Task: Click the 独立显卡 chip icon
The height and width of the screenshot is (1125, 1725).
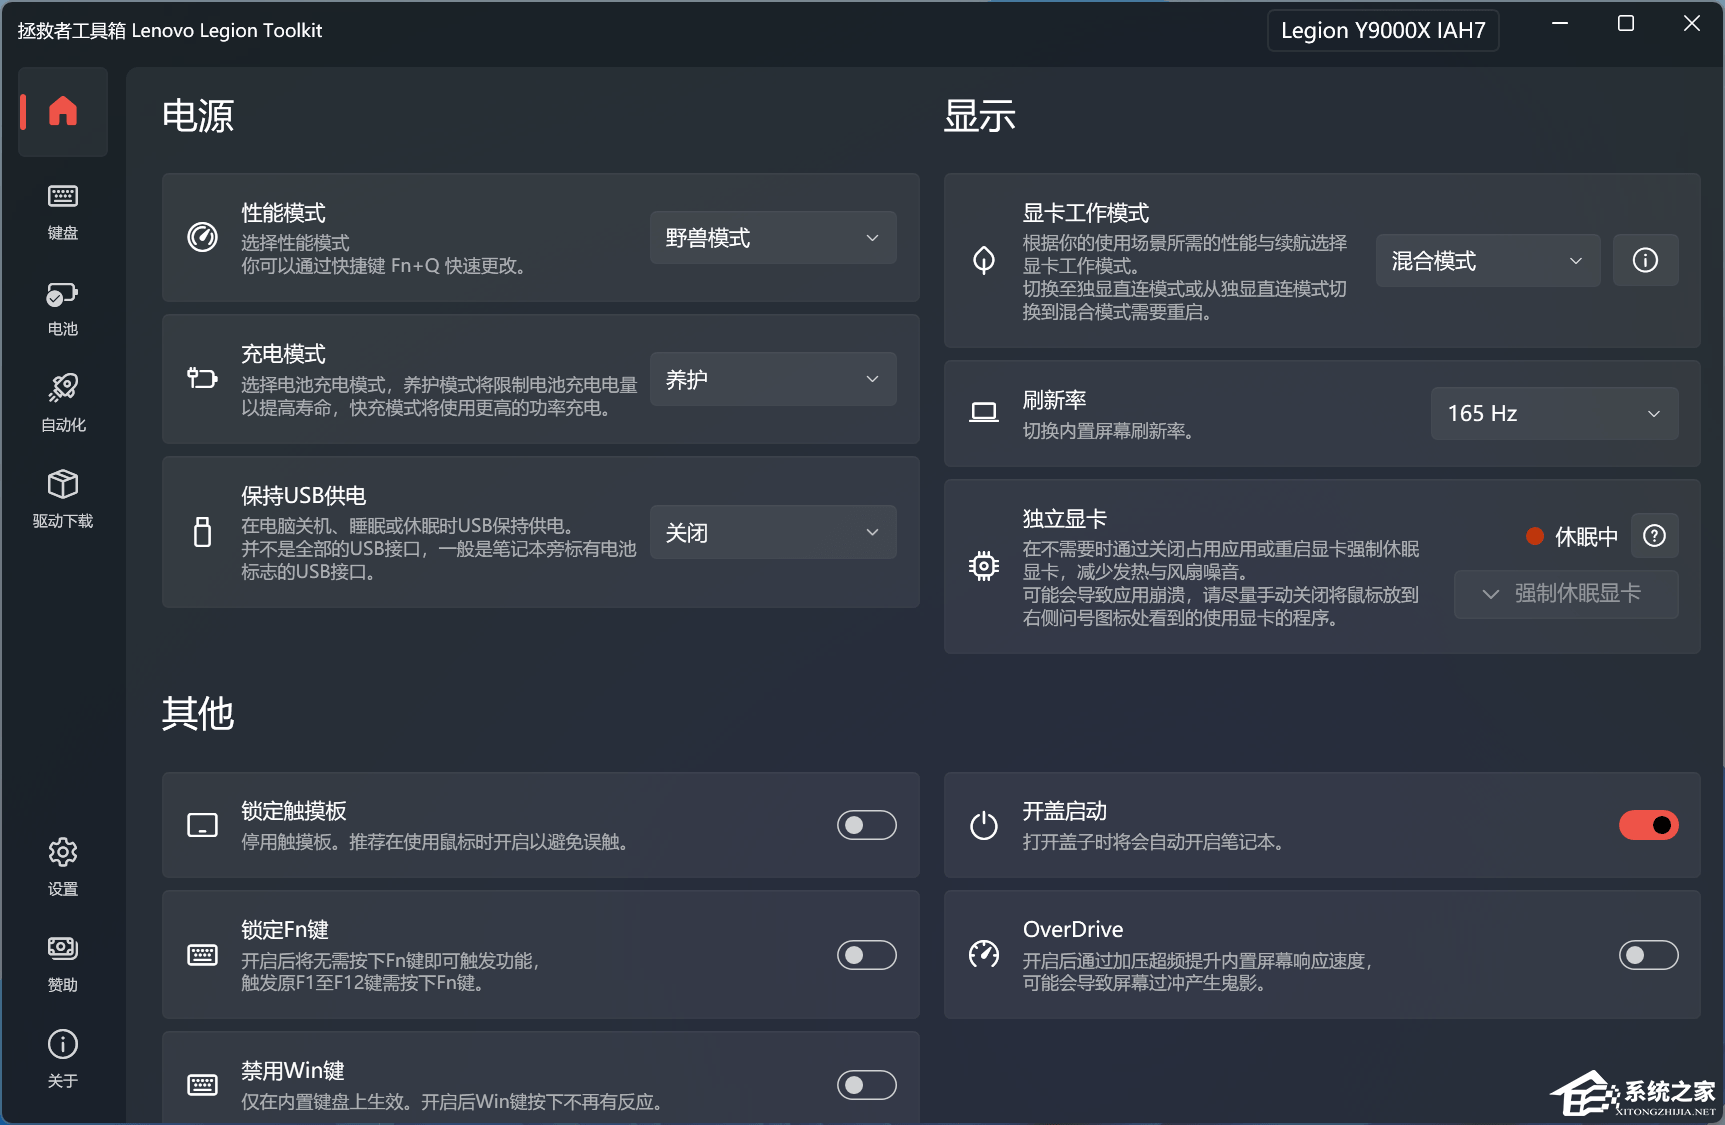Action: pyautogui.click(x=984, y=566)
